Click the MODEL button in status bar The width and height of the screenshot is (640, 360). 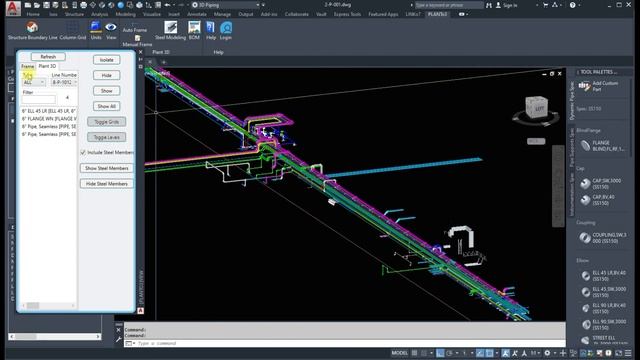[400, 353]
